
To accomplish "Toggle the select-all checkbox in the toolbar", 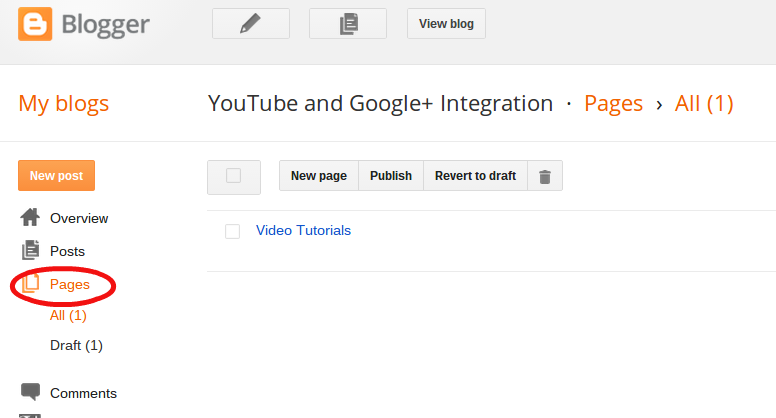I will [234, 176].
